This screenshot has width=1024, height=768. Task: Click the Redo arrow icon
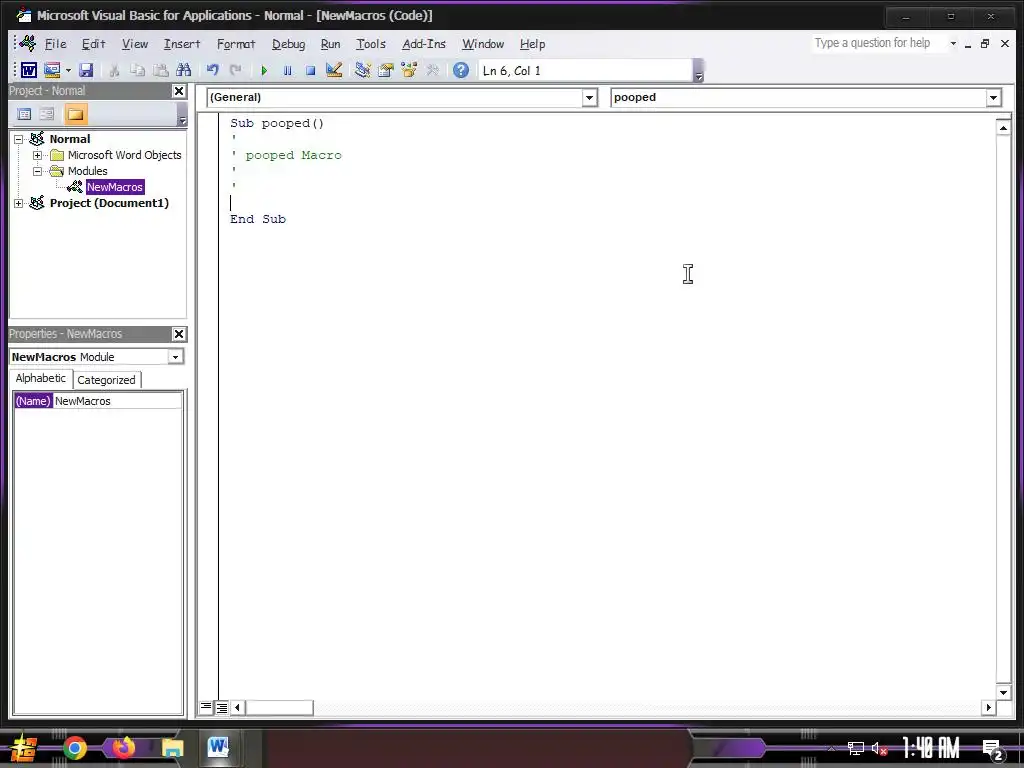[x=235, y=70]
